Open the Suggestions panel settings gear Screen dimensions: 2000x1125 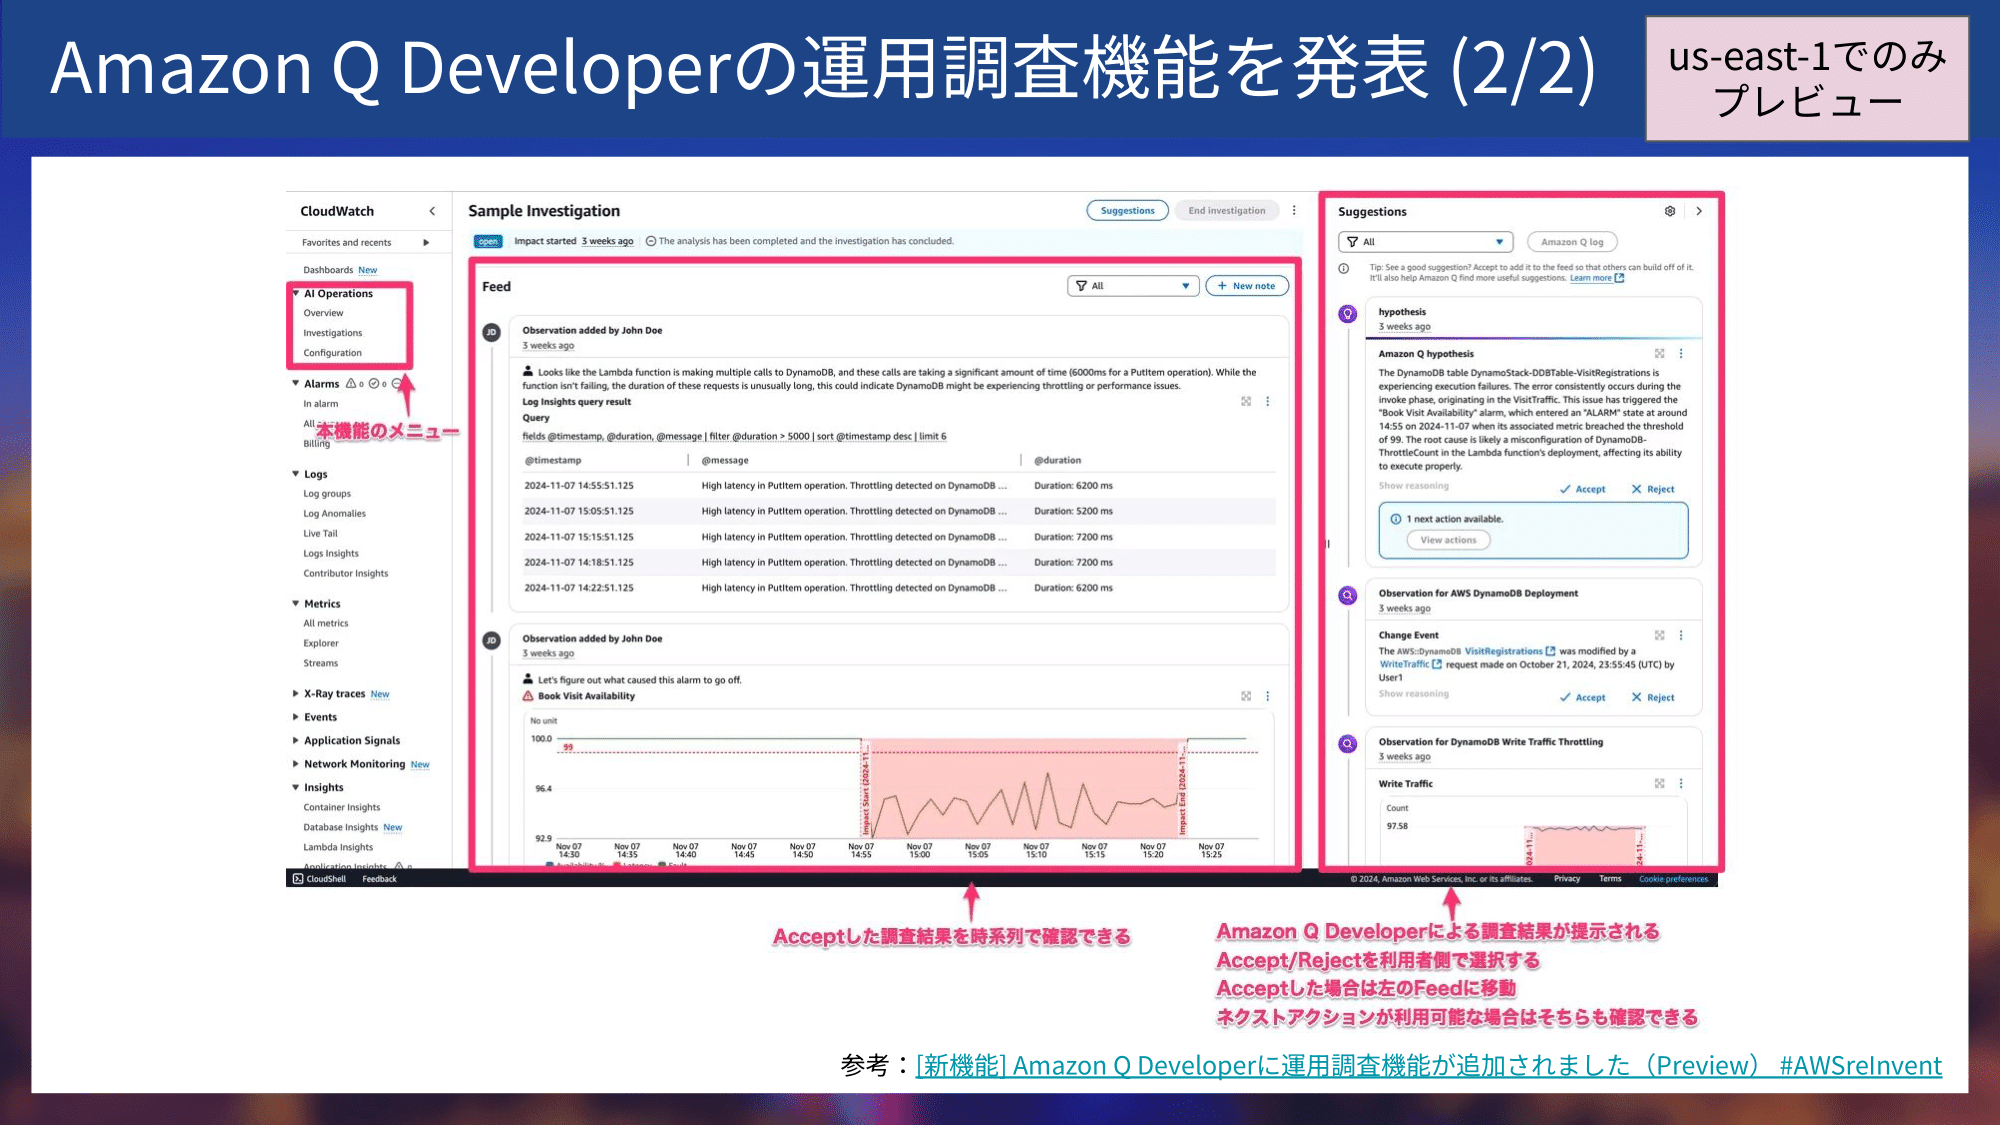pos(1670,211)
